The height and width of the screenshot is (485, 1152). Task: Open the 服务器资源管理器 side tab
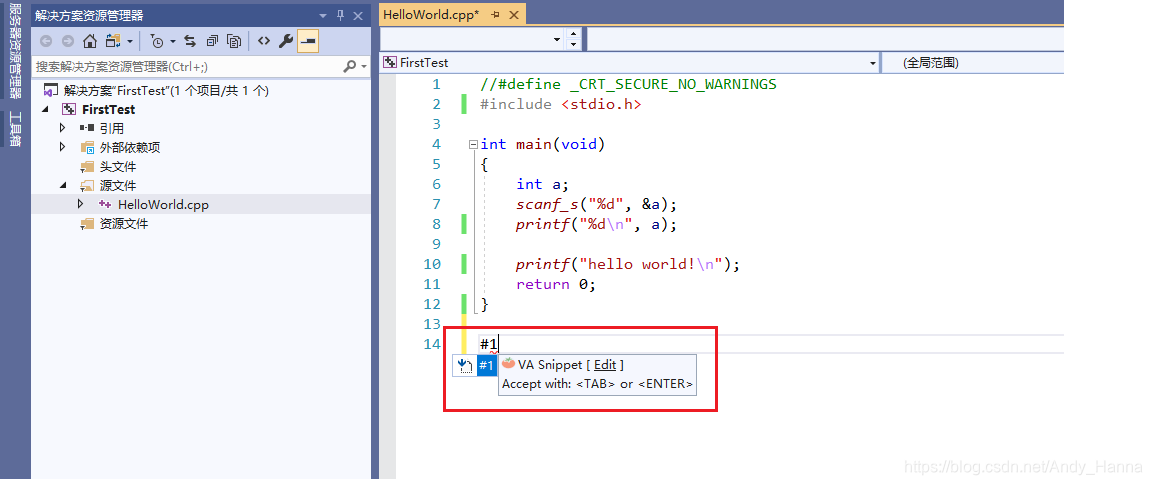click(x=15, y=50)
